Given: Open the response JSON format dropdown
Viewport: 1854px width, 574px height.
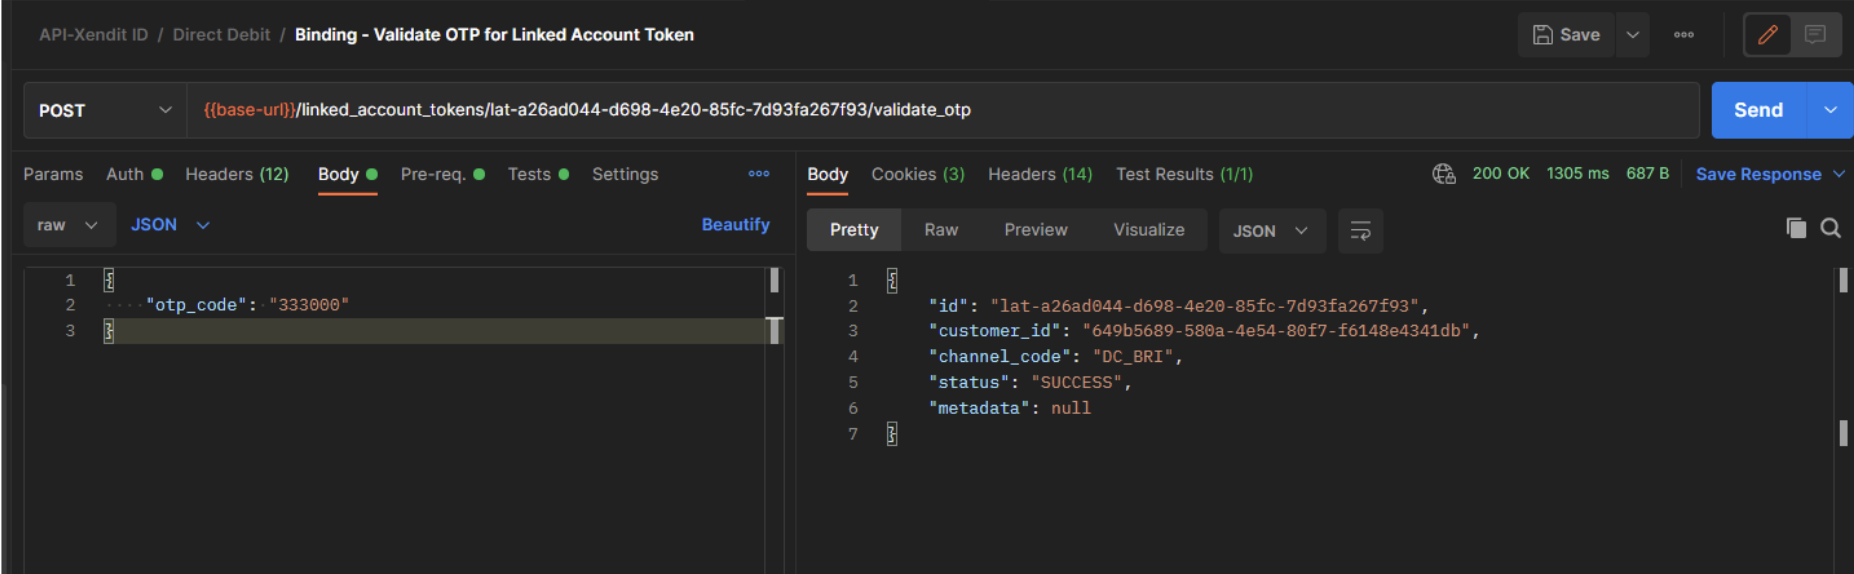Looking at the screenshot, I should tap(1271, 231).
